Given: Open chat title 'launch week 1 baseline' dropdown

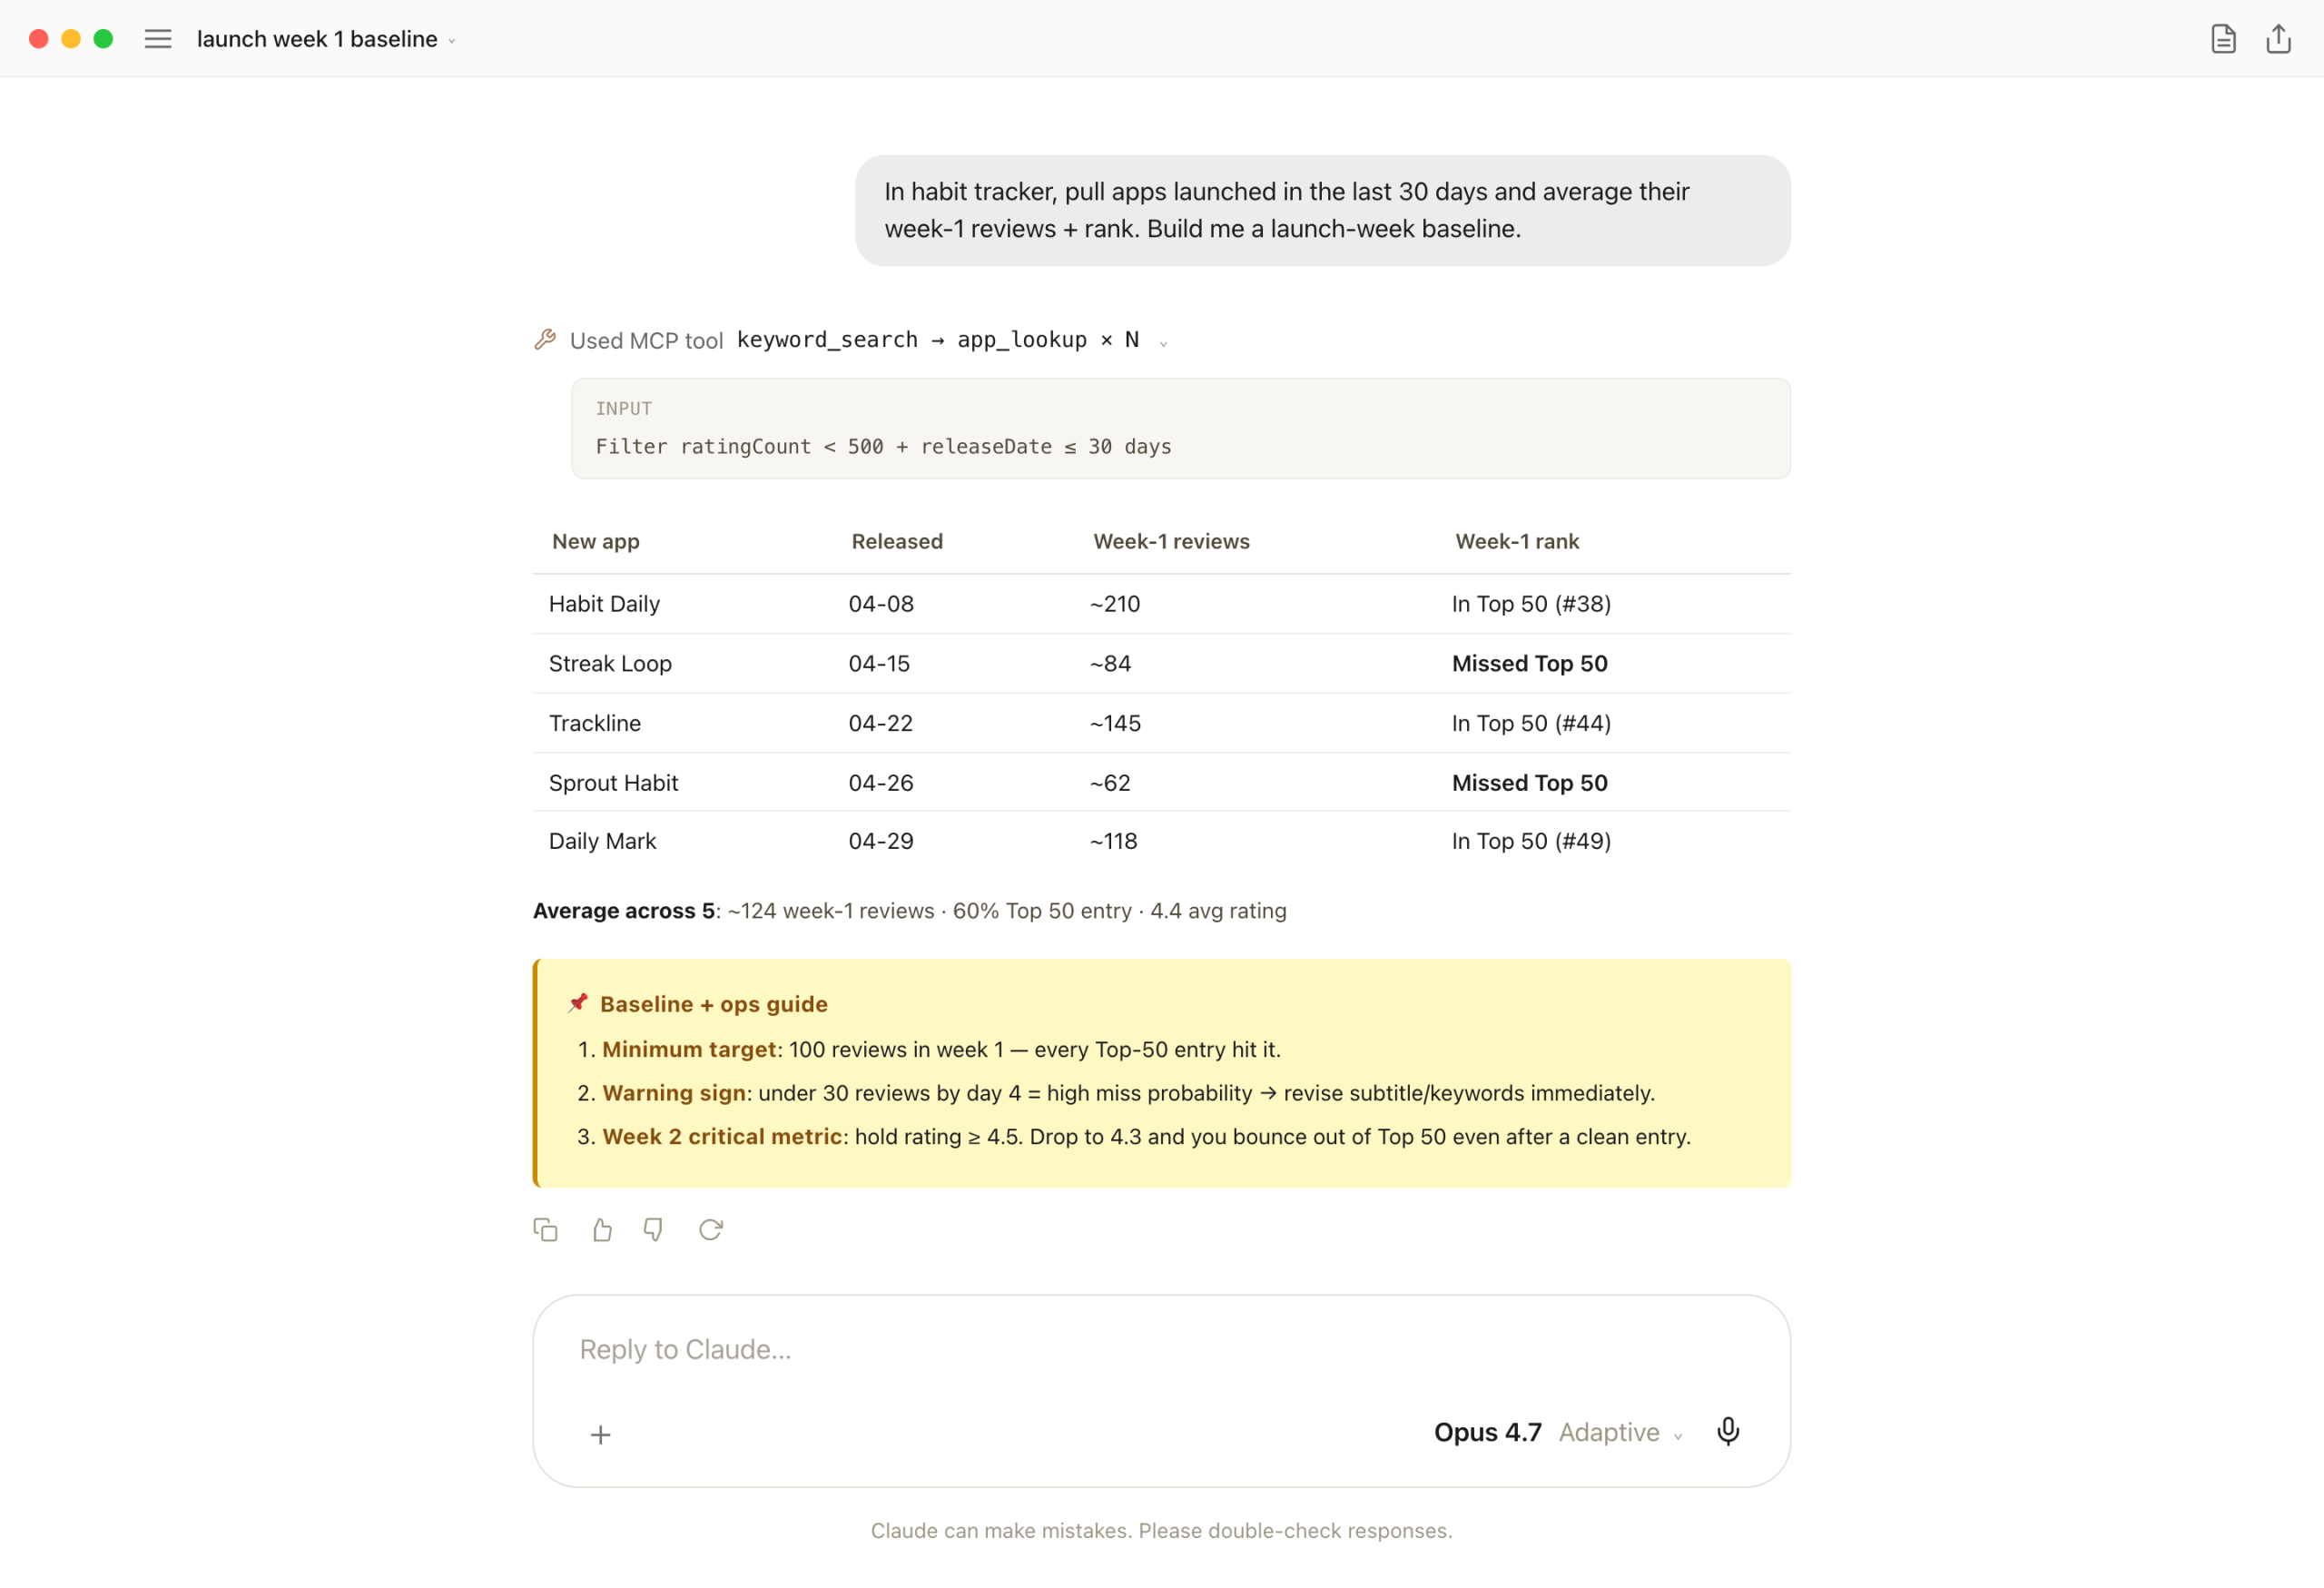Looking at the screenshot, I should coord(326,39).
